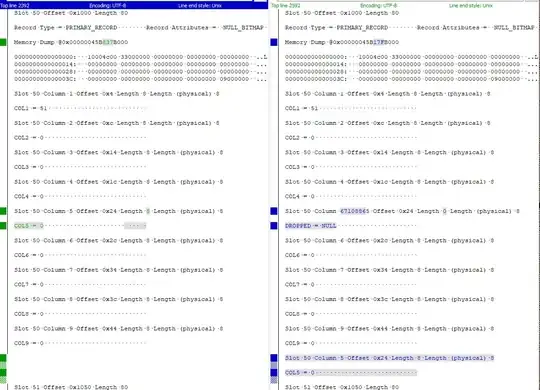
Task: Click left 'Slot 50 Column 4 Offset 0x1c' line
Action: click(x=118, y=182)
